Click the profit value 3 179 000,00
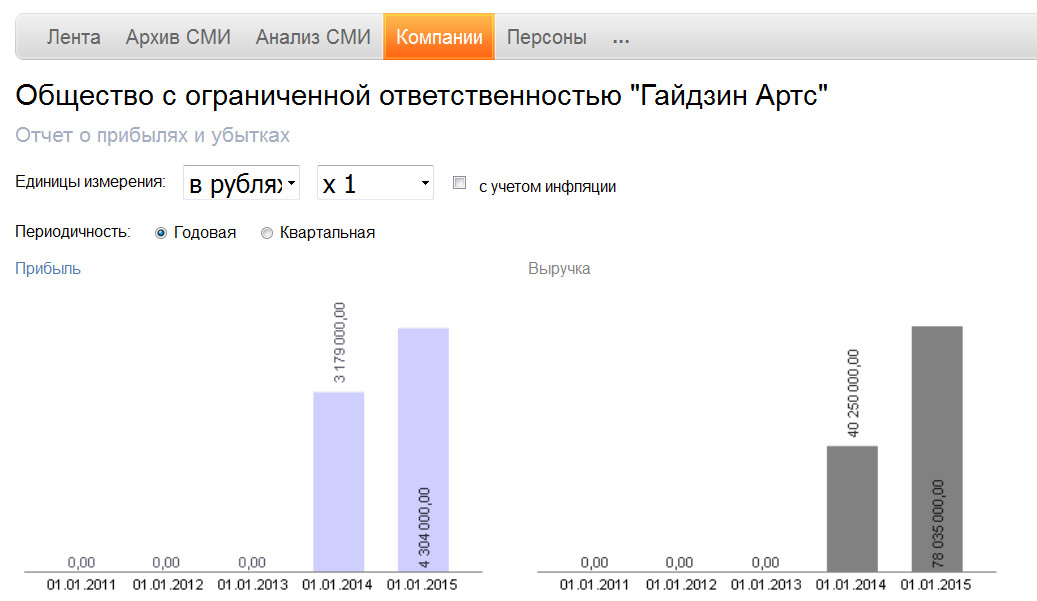Viewport: 1037px width, 601px height. click(x=339, y=342)
